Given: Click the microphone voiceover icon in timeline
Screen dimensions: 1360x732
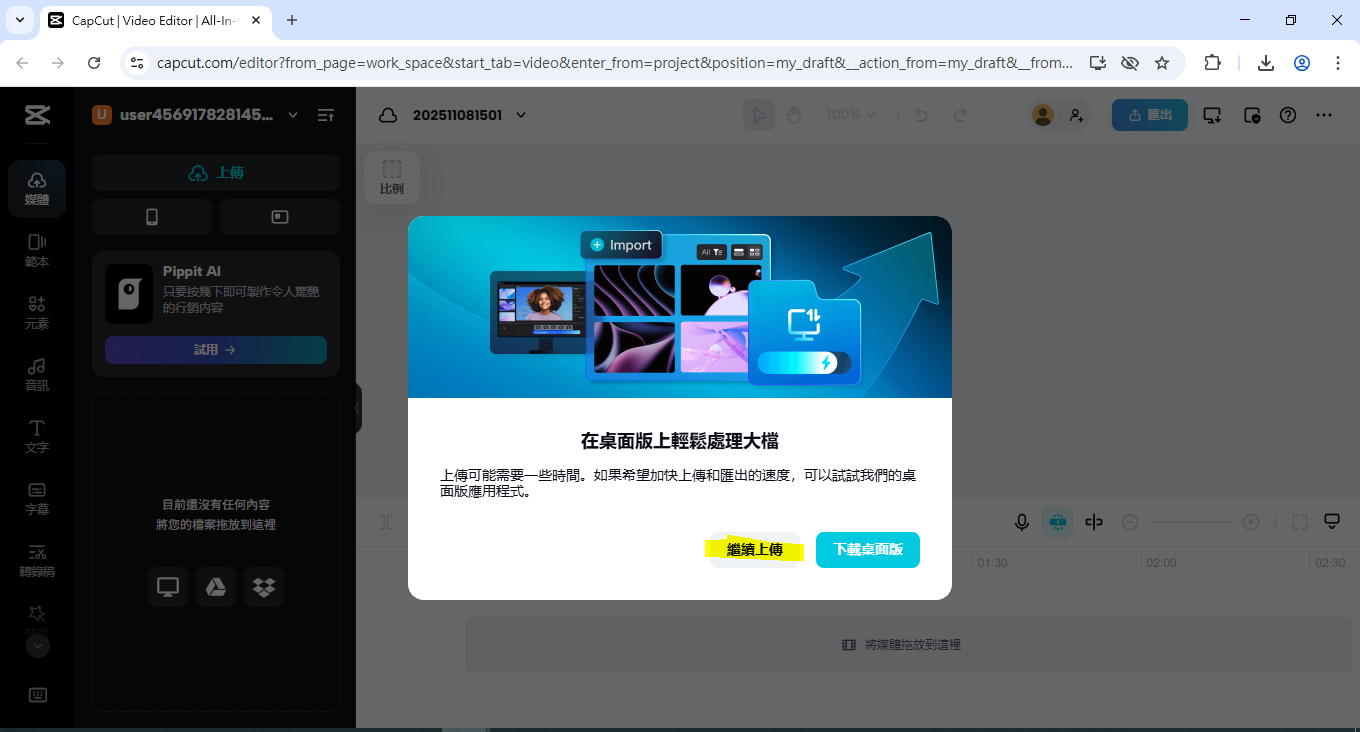Looking at the screenshot, I should click(x=1022, y=522).
